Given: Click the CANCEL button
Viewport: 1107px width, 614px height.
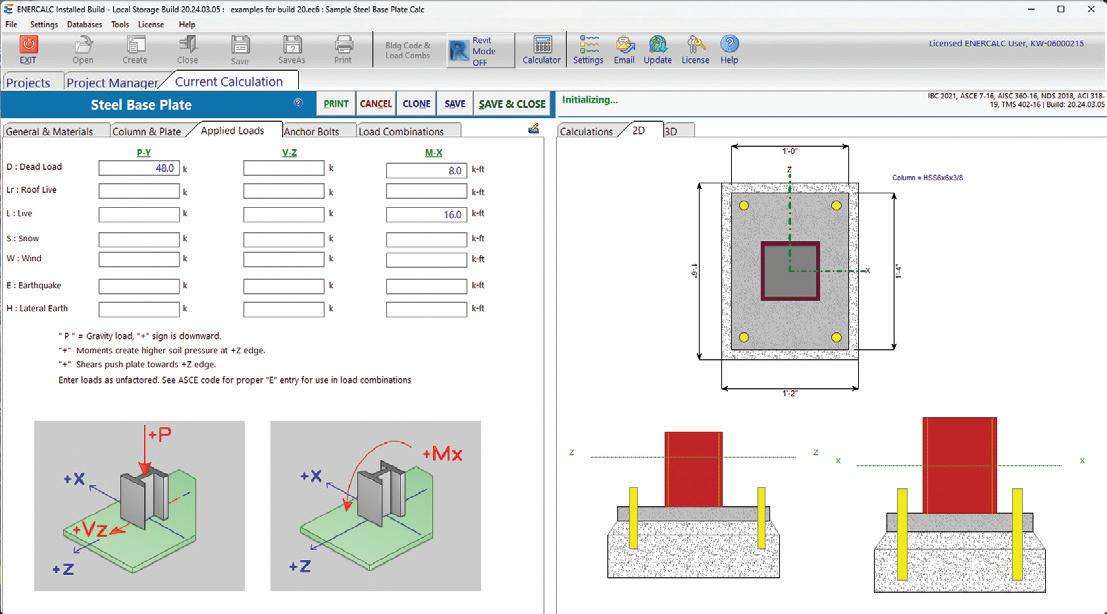Looking at the screenshot, I should 376,104.
